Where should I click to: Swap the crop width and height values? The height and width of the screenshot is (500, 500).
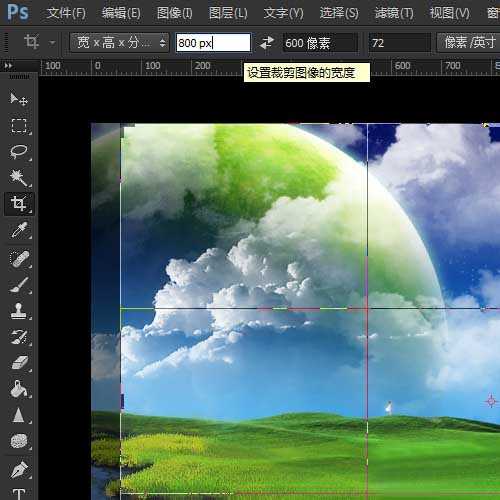[x=267, y=43]
